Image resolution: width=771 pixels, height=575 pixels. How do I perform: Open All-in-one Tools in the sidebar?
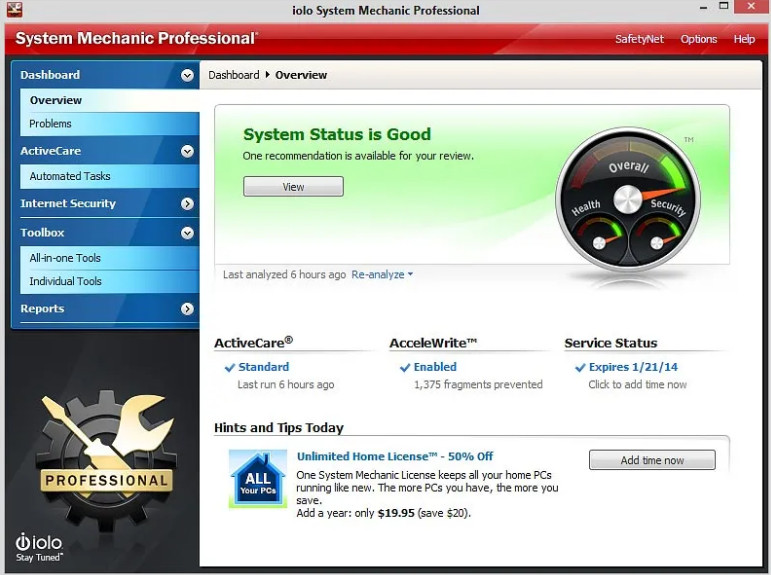pyautogui.click(x=110, y=258)
